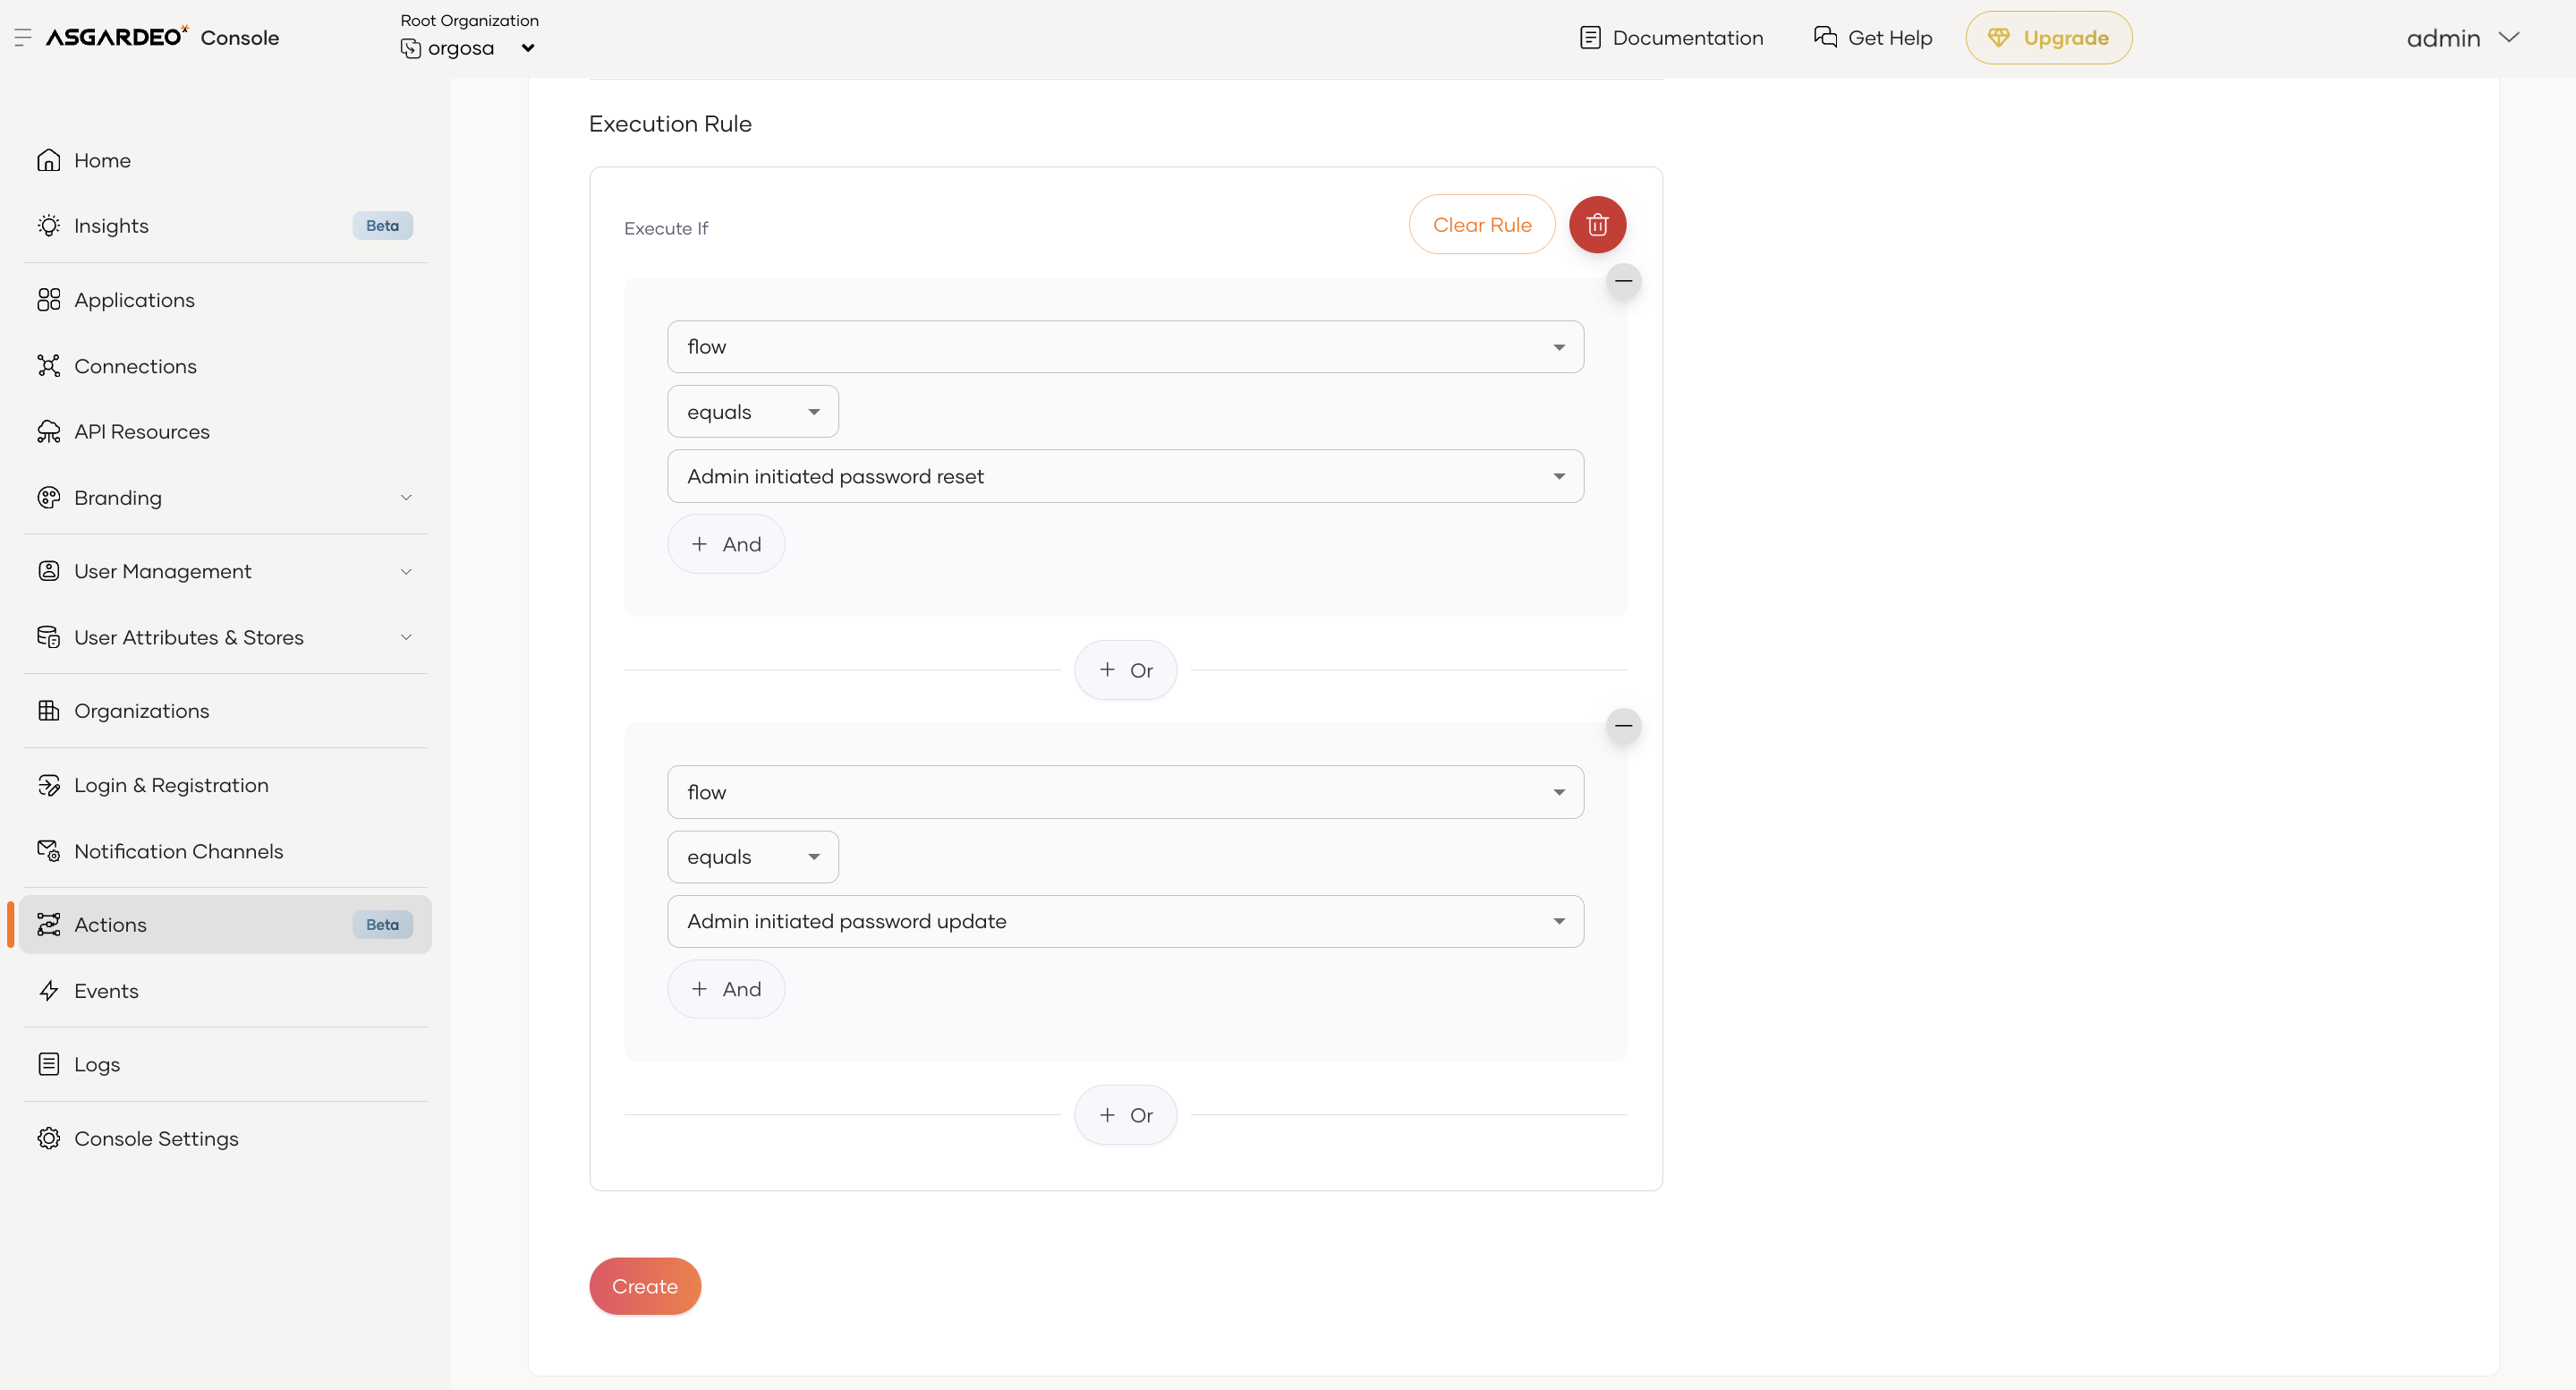
Task: Click the API Resources icon
Action: (48, 432)
